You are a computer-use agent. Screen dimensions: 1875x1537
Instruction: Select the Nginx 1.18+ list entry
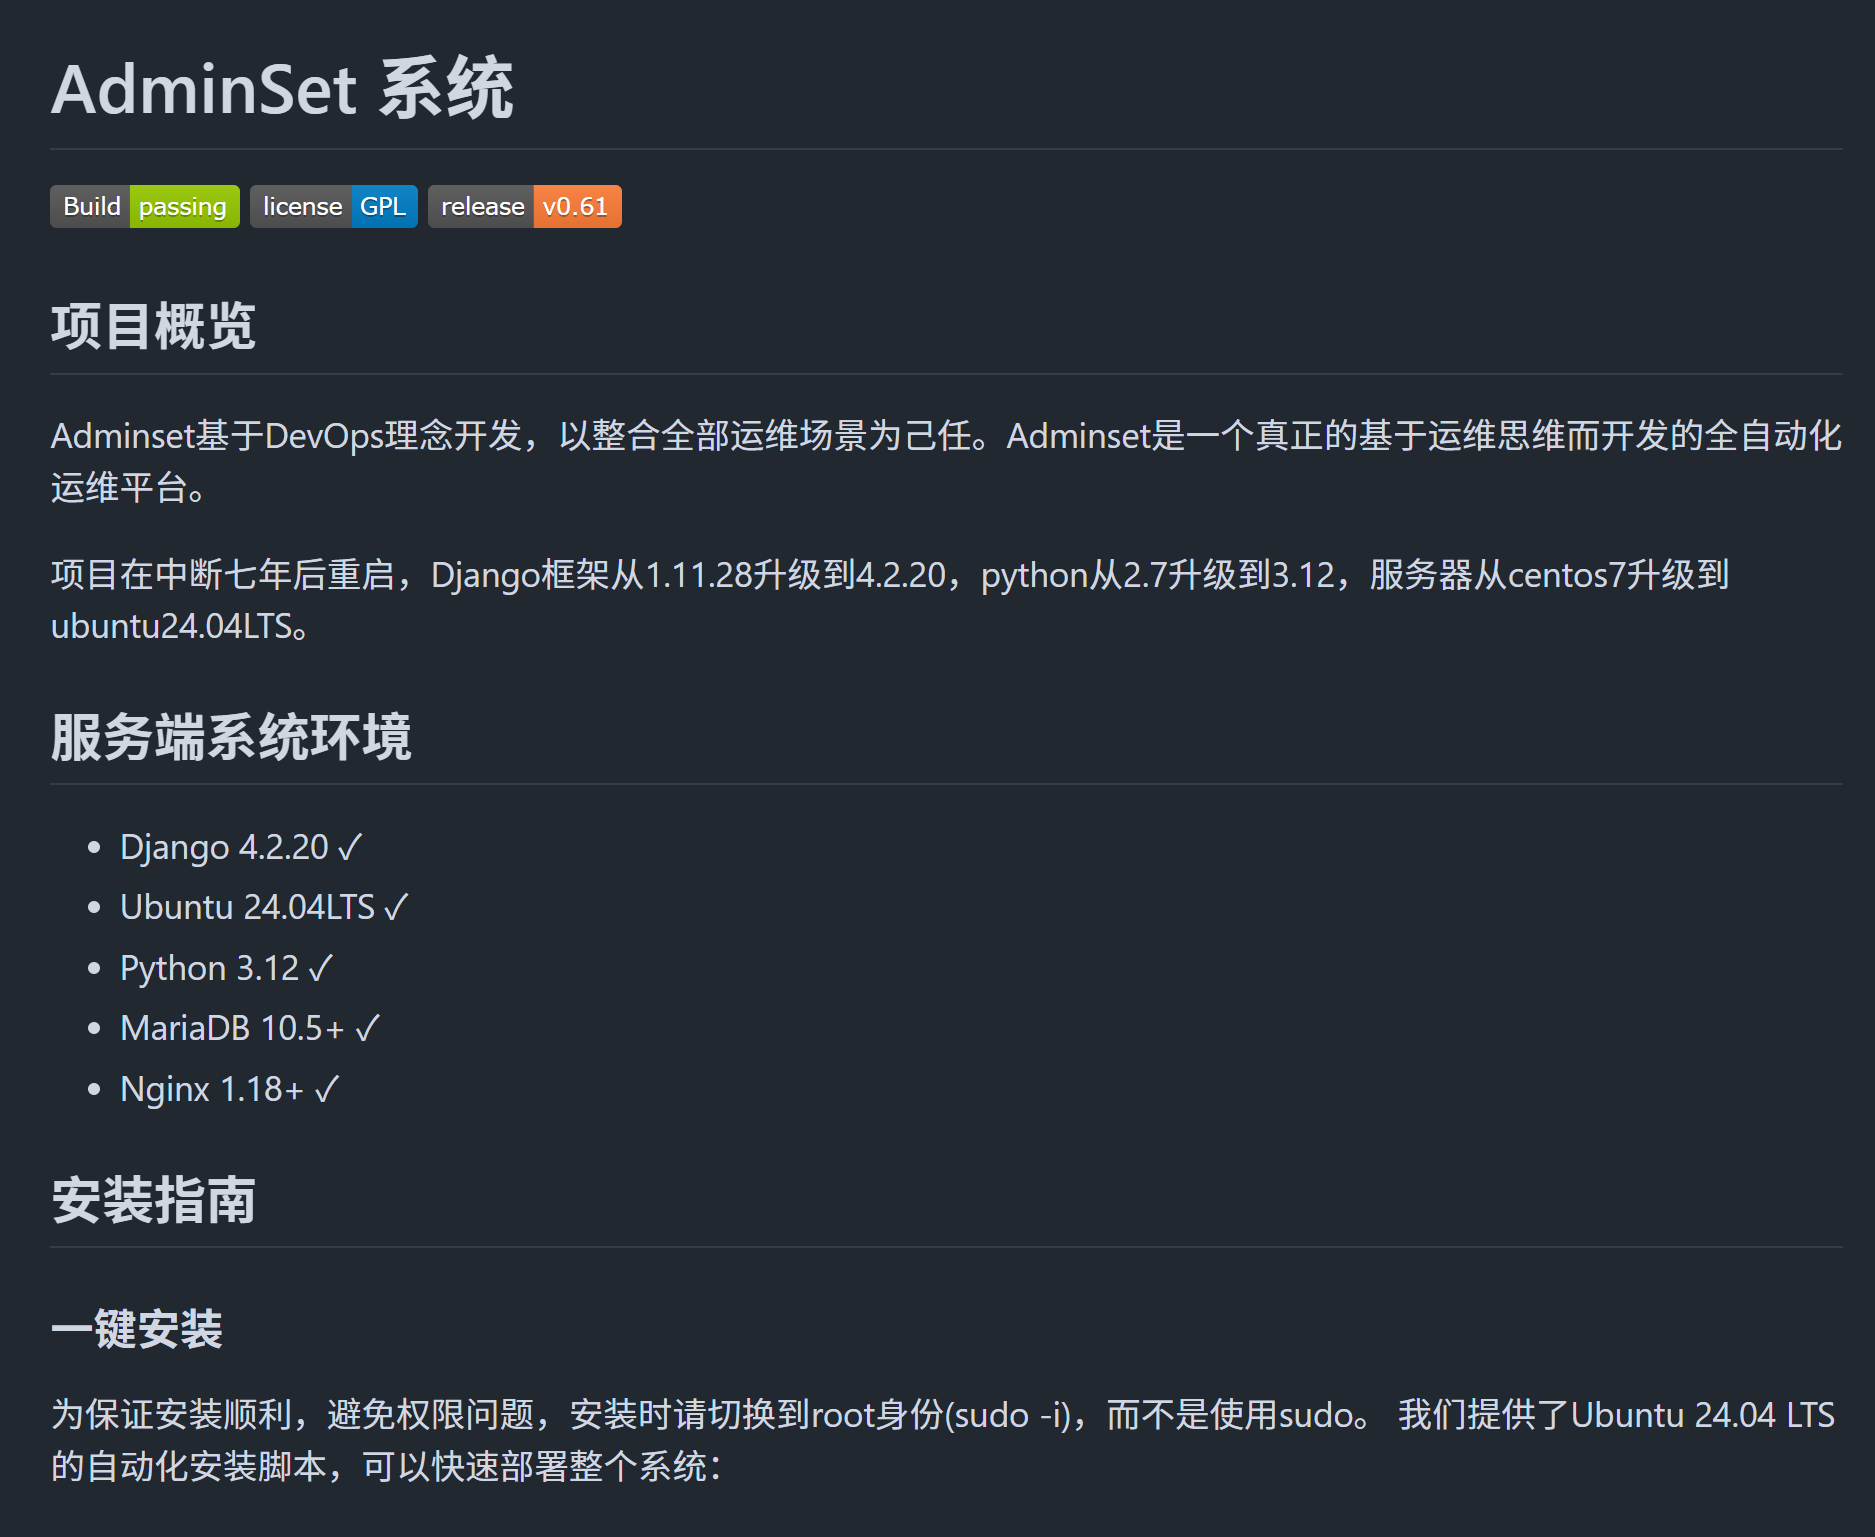(x=230, y=1089)
